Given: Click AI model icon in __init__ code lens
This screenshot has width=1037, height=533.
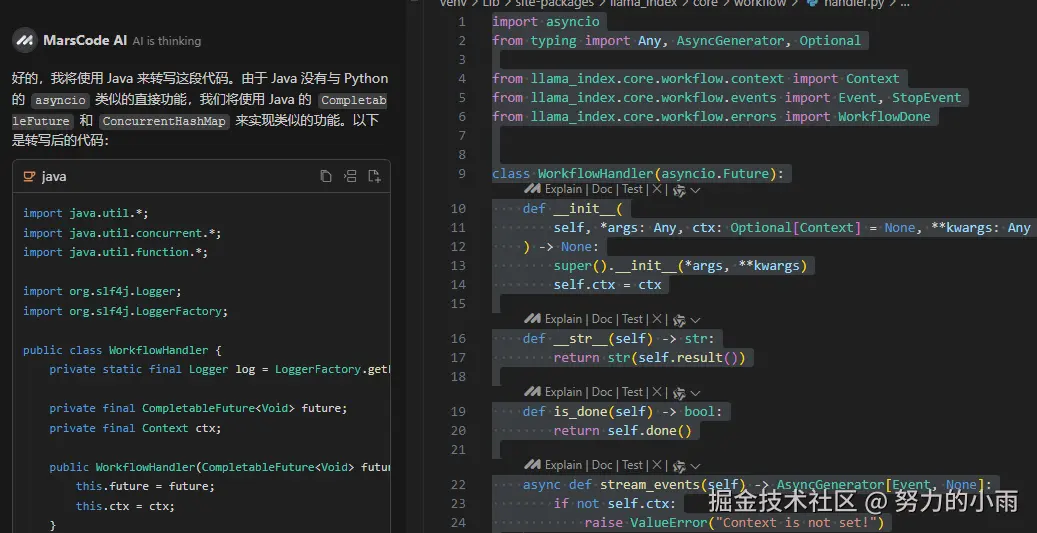Looking at the screenshot, I should point(679,190).
